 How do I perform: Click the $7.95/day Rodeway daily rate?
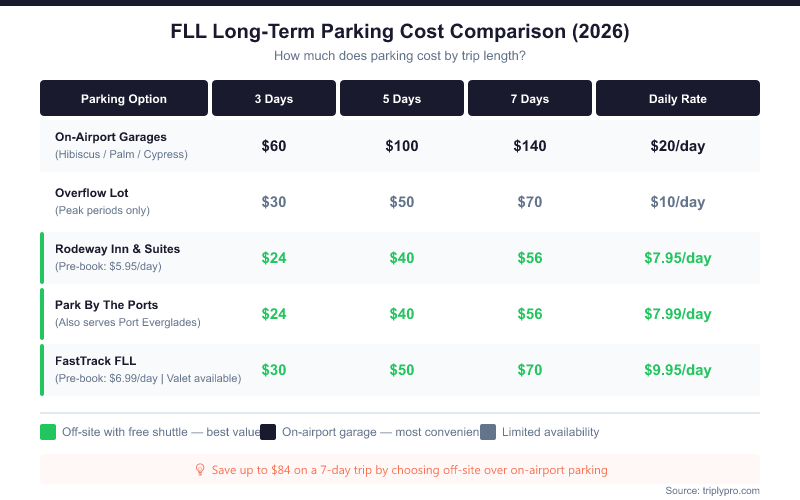[x=678, y=258]
